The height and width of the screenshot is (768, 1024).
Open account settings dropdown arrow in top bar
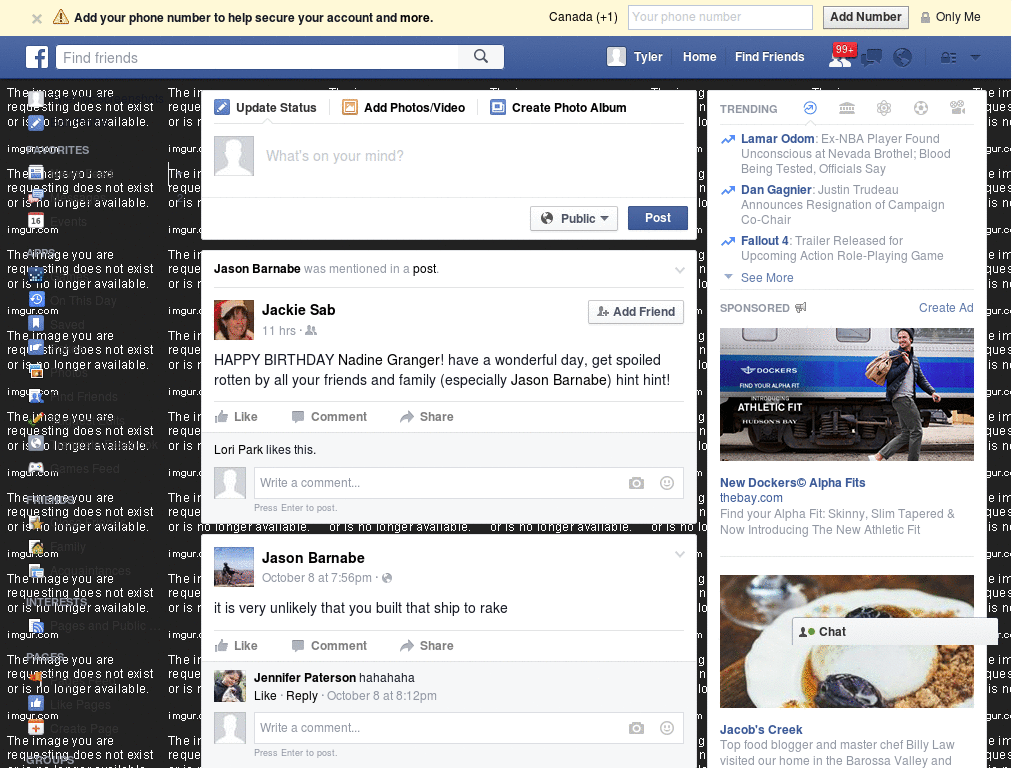[x=975, y=57]
